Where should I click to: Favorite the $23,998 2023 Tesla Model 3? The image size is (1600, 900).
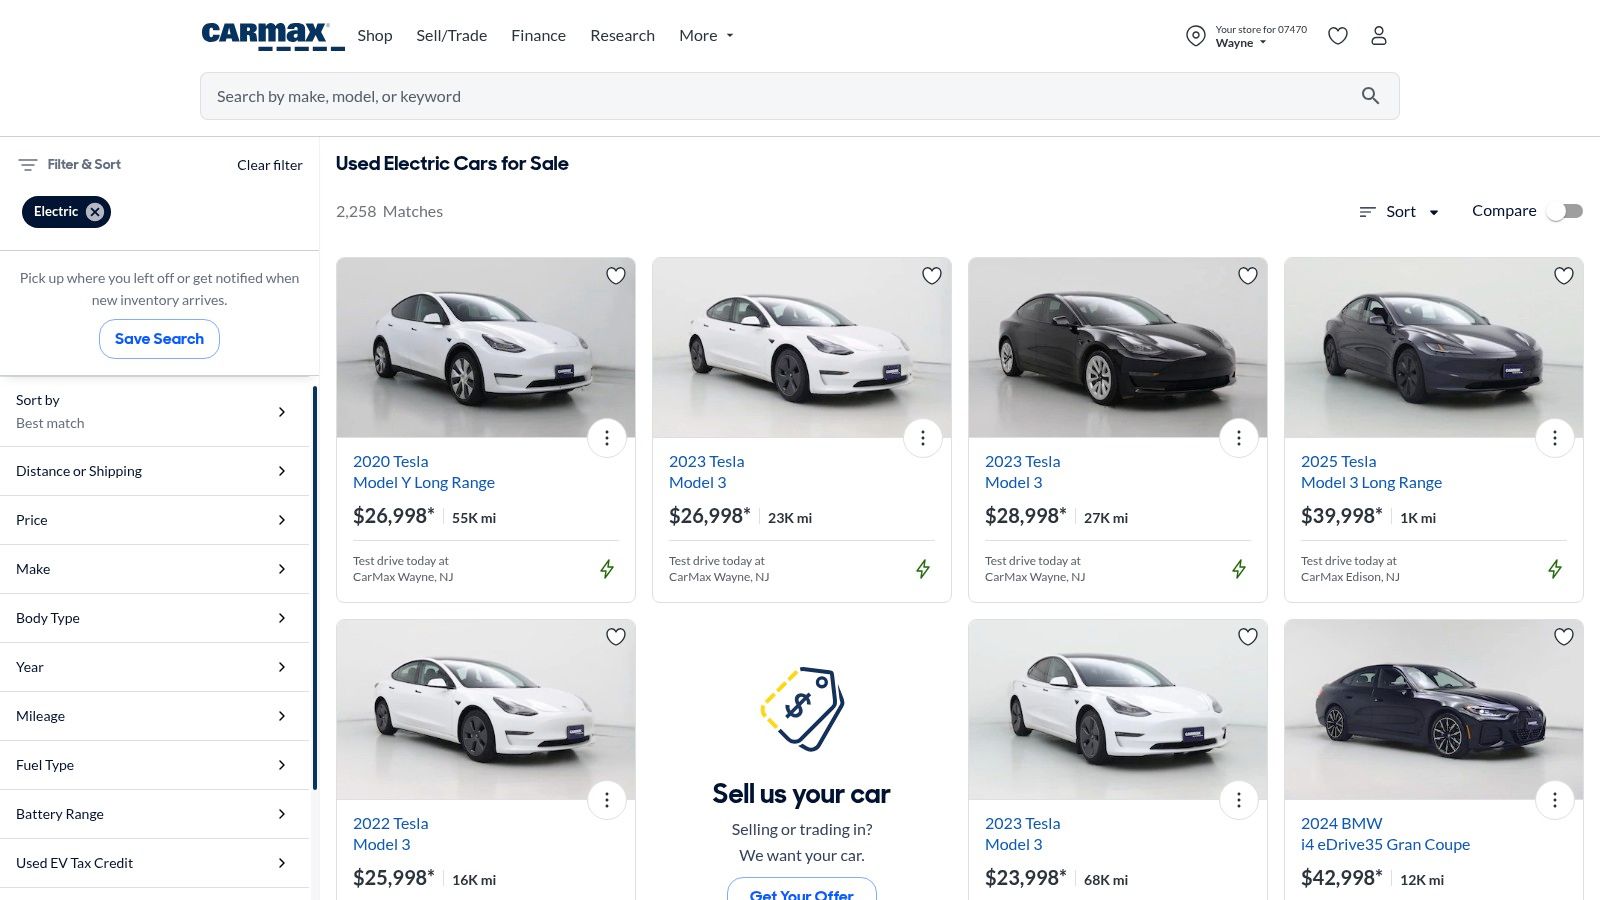(x=1248, y=637)
